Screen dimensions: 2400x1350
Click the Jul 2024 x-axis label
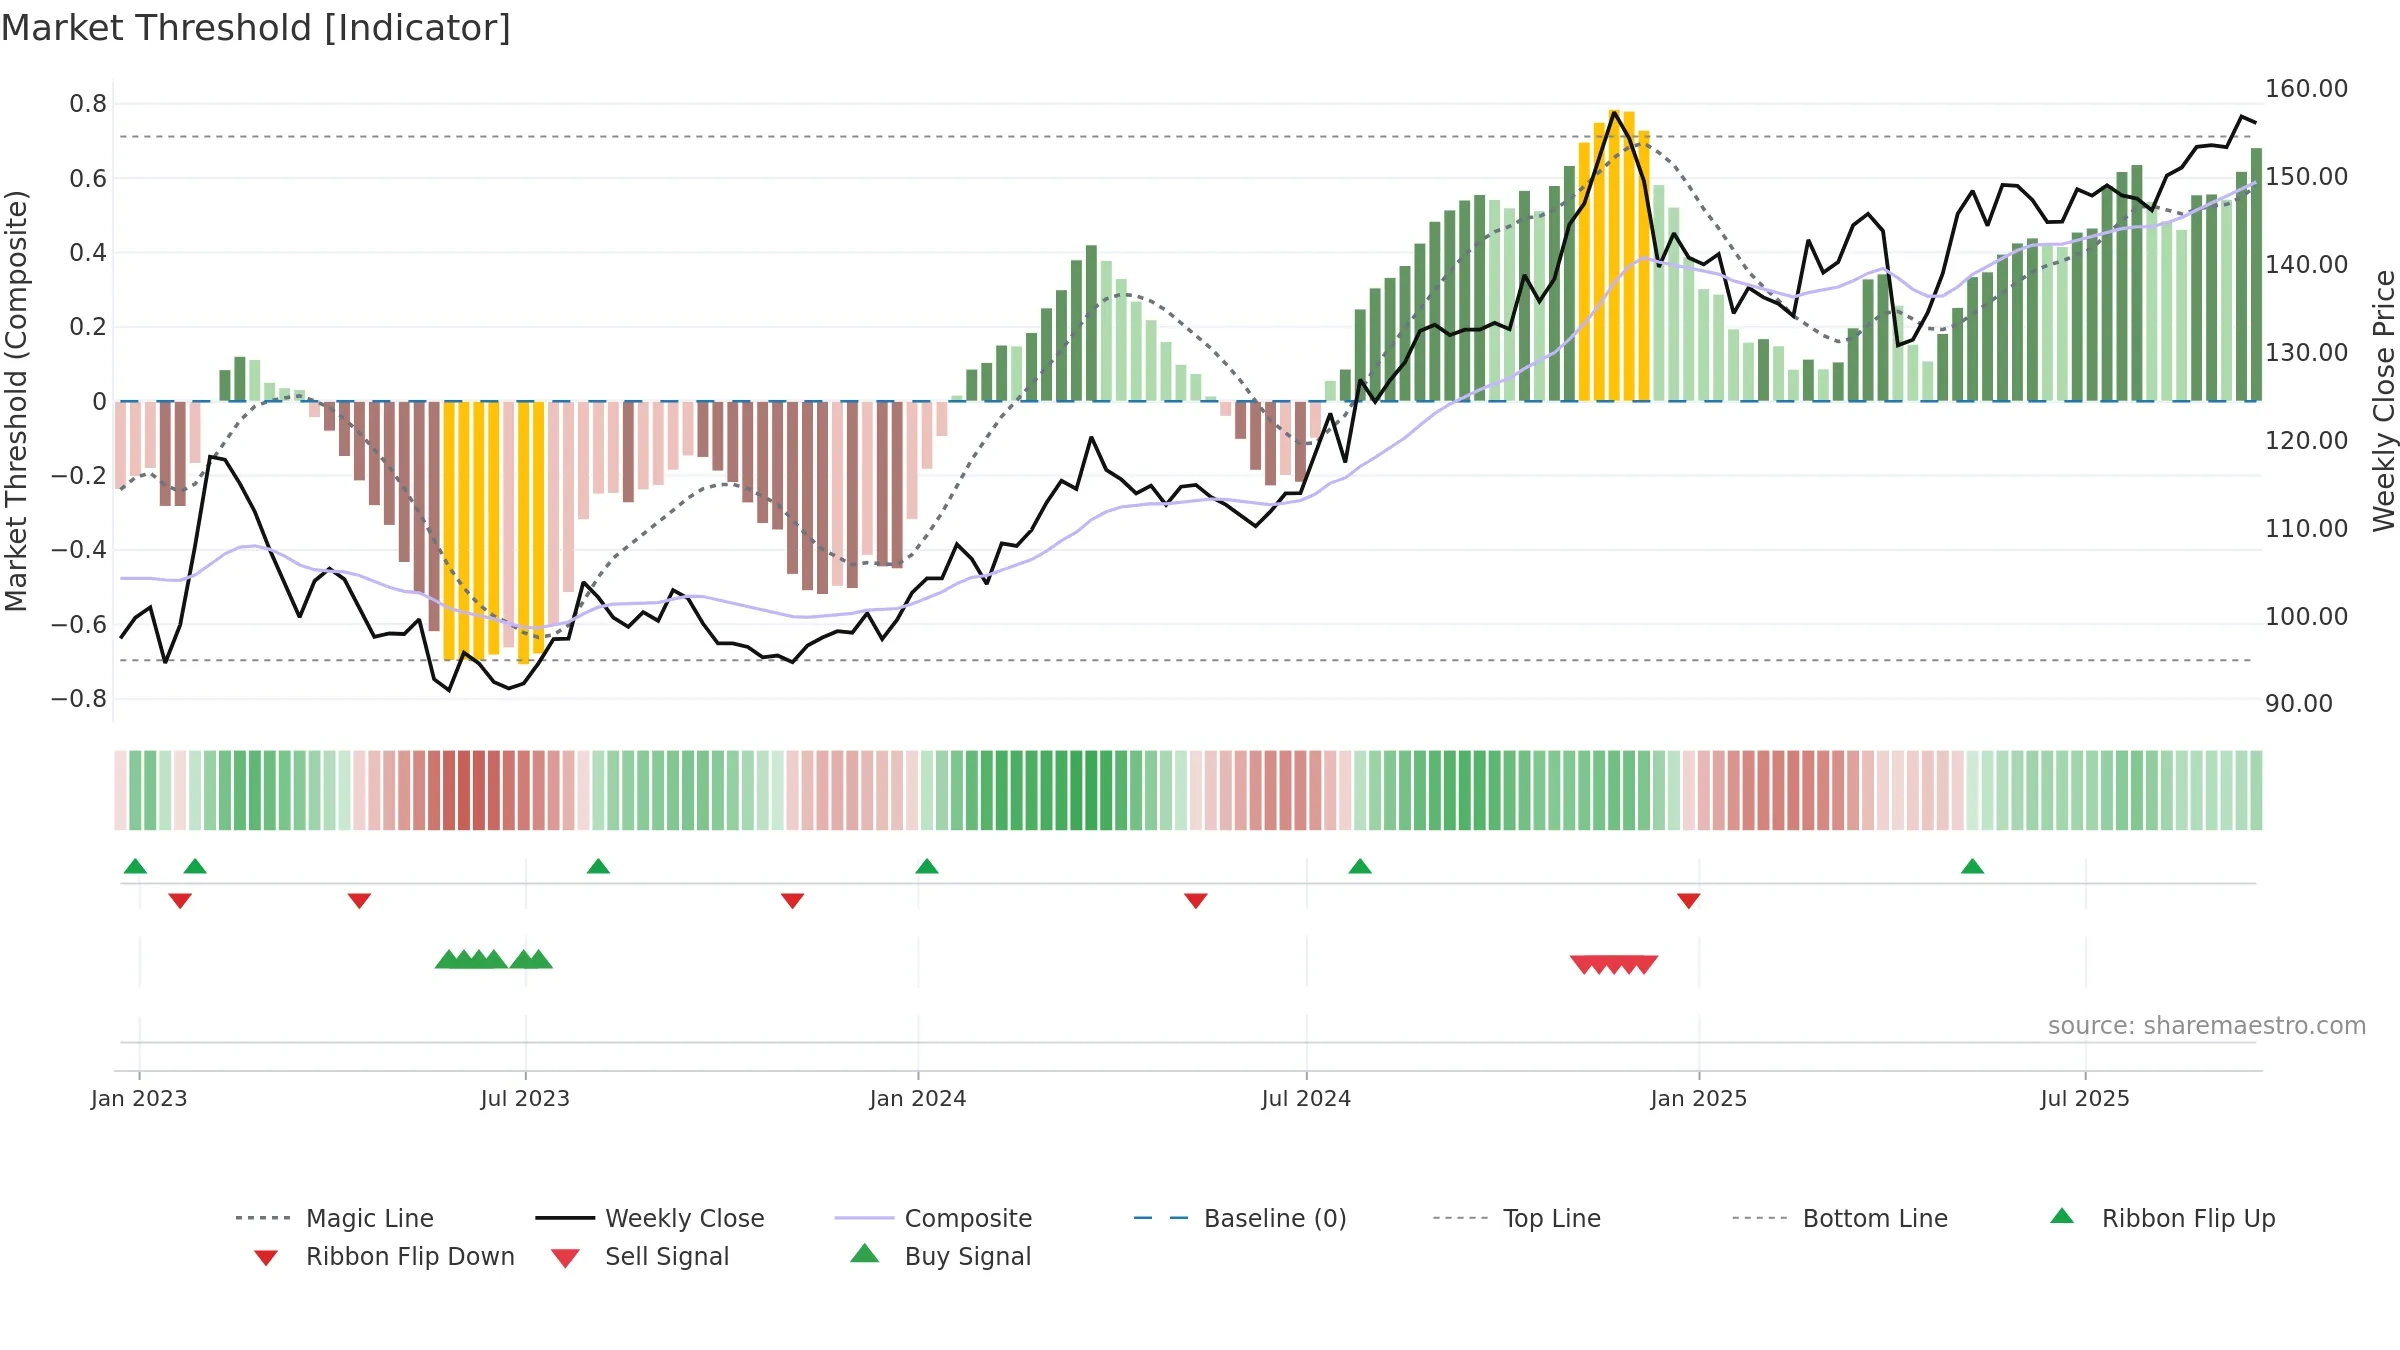1306,1098
